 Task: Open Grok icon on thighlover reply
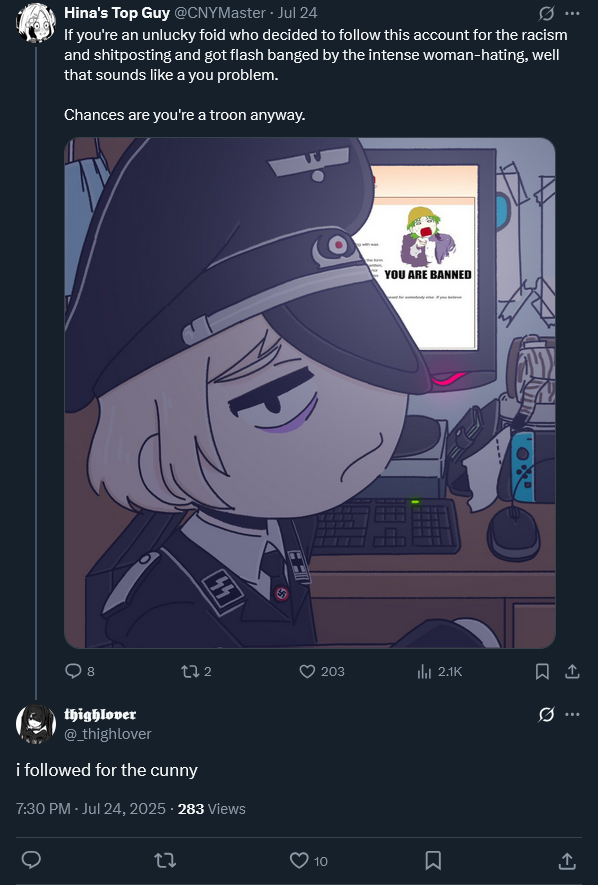tap(546, 715)
